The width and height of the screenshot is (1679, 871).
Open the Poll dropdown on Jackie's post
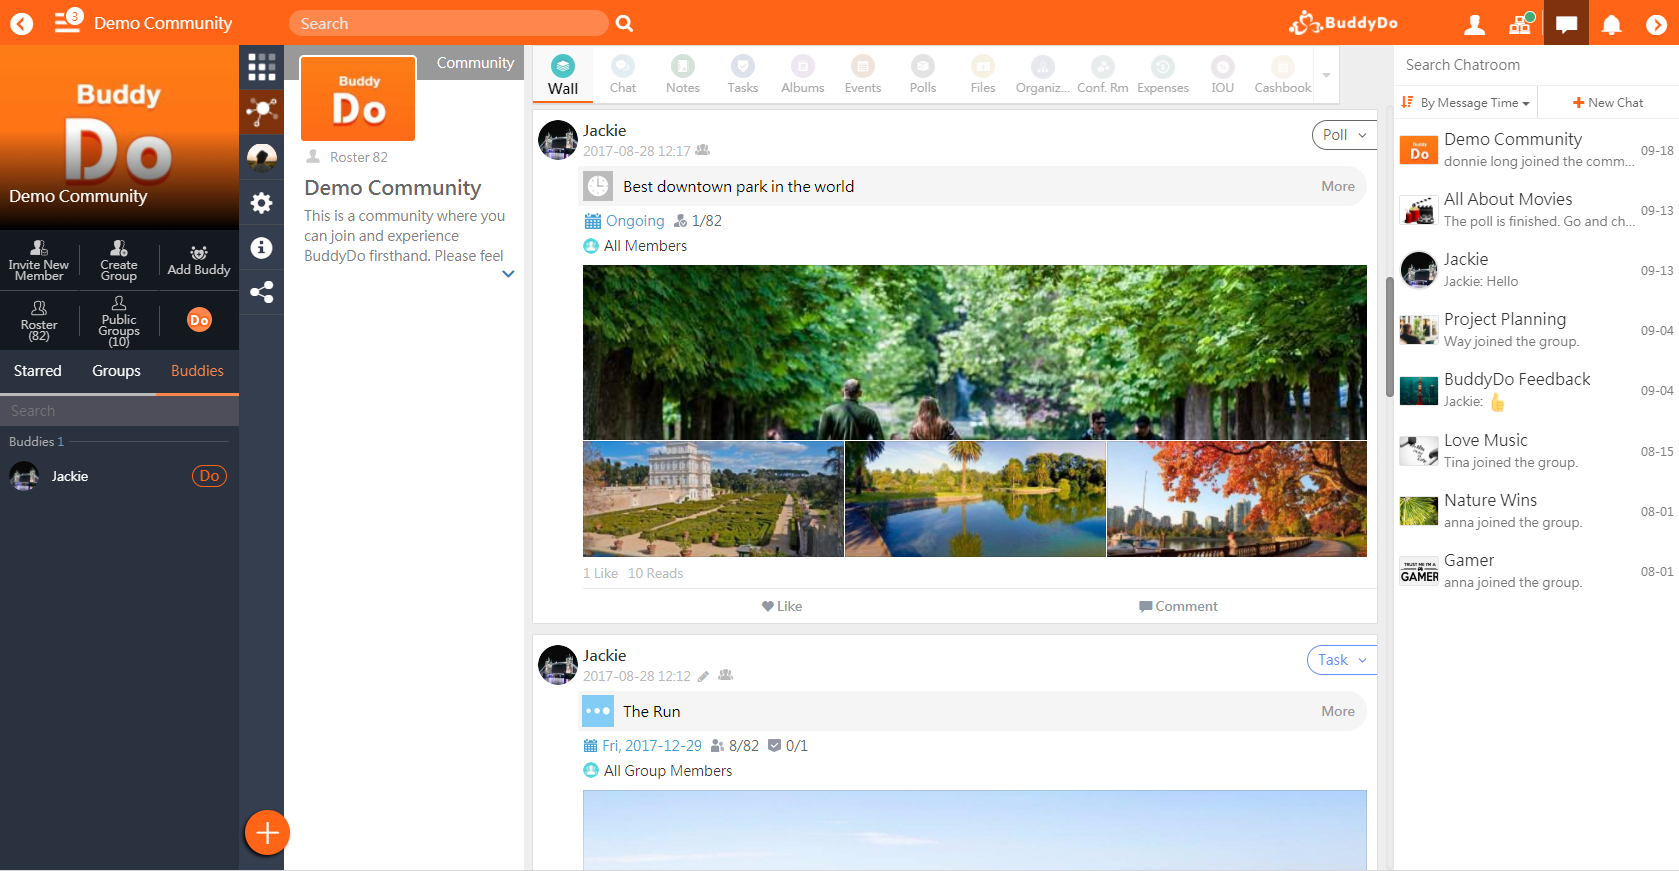pos(1344,135)
